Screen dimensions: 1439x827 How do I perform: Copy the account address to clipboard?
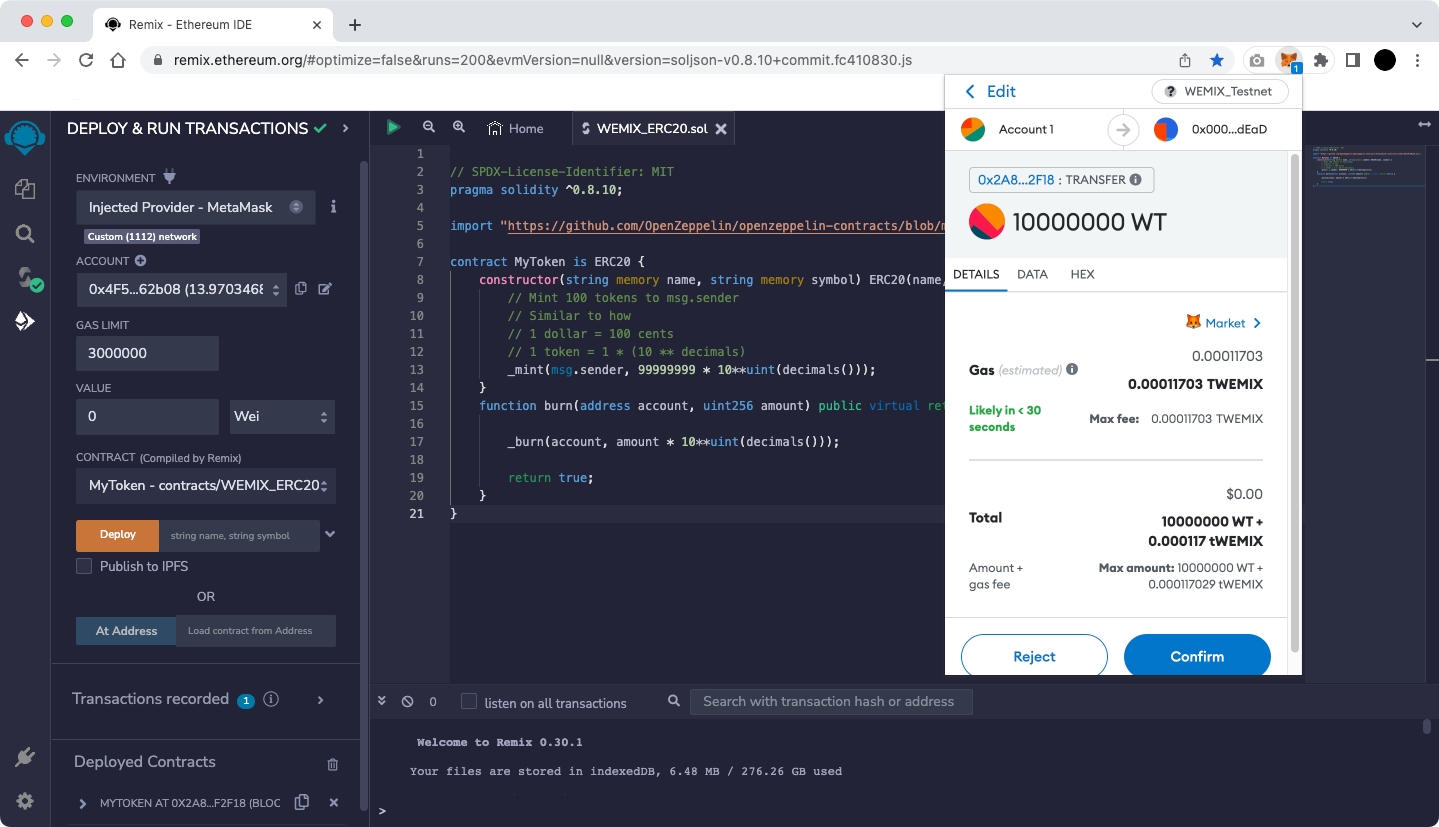(301, 289)
